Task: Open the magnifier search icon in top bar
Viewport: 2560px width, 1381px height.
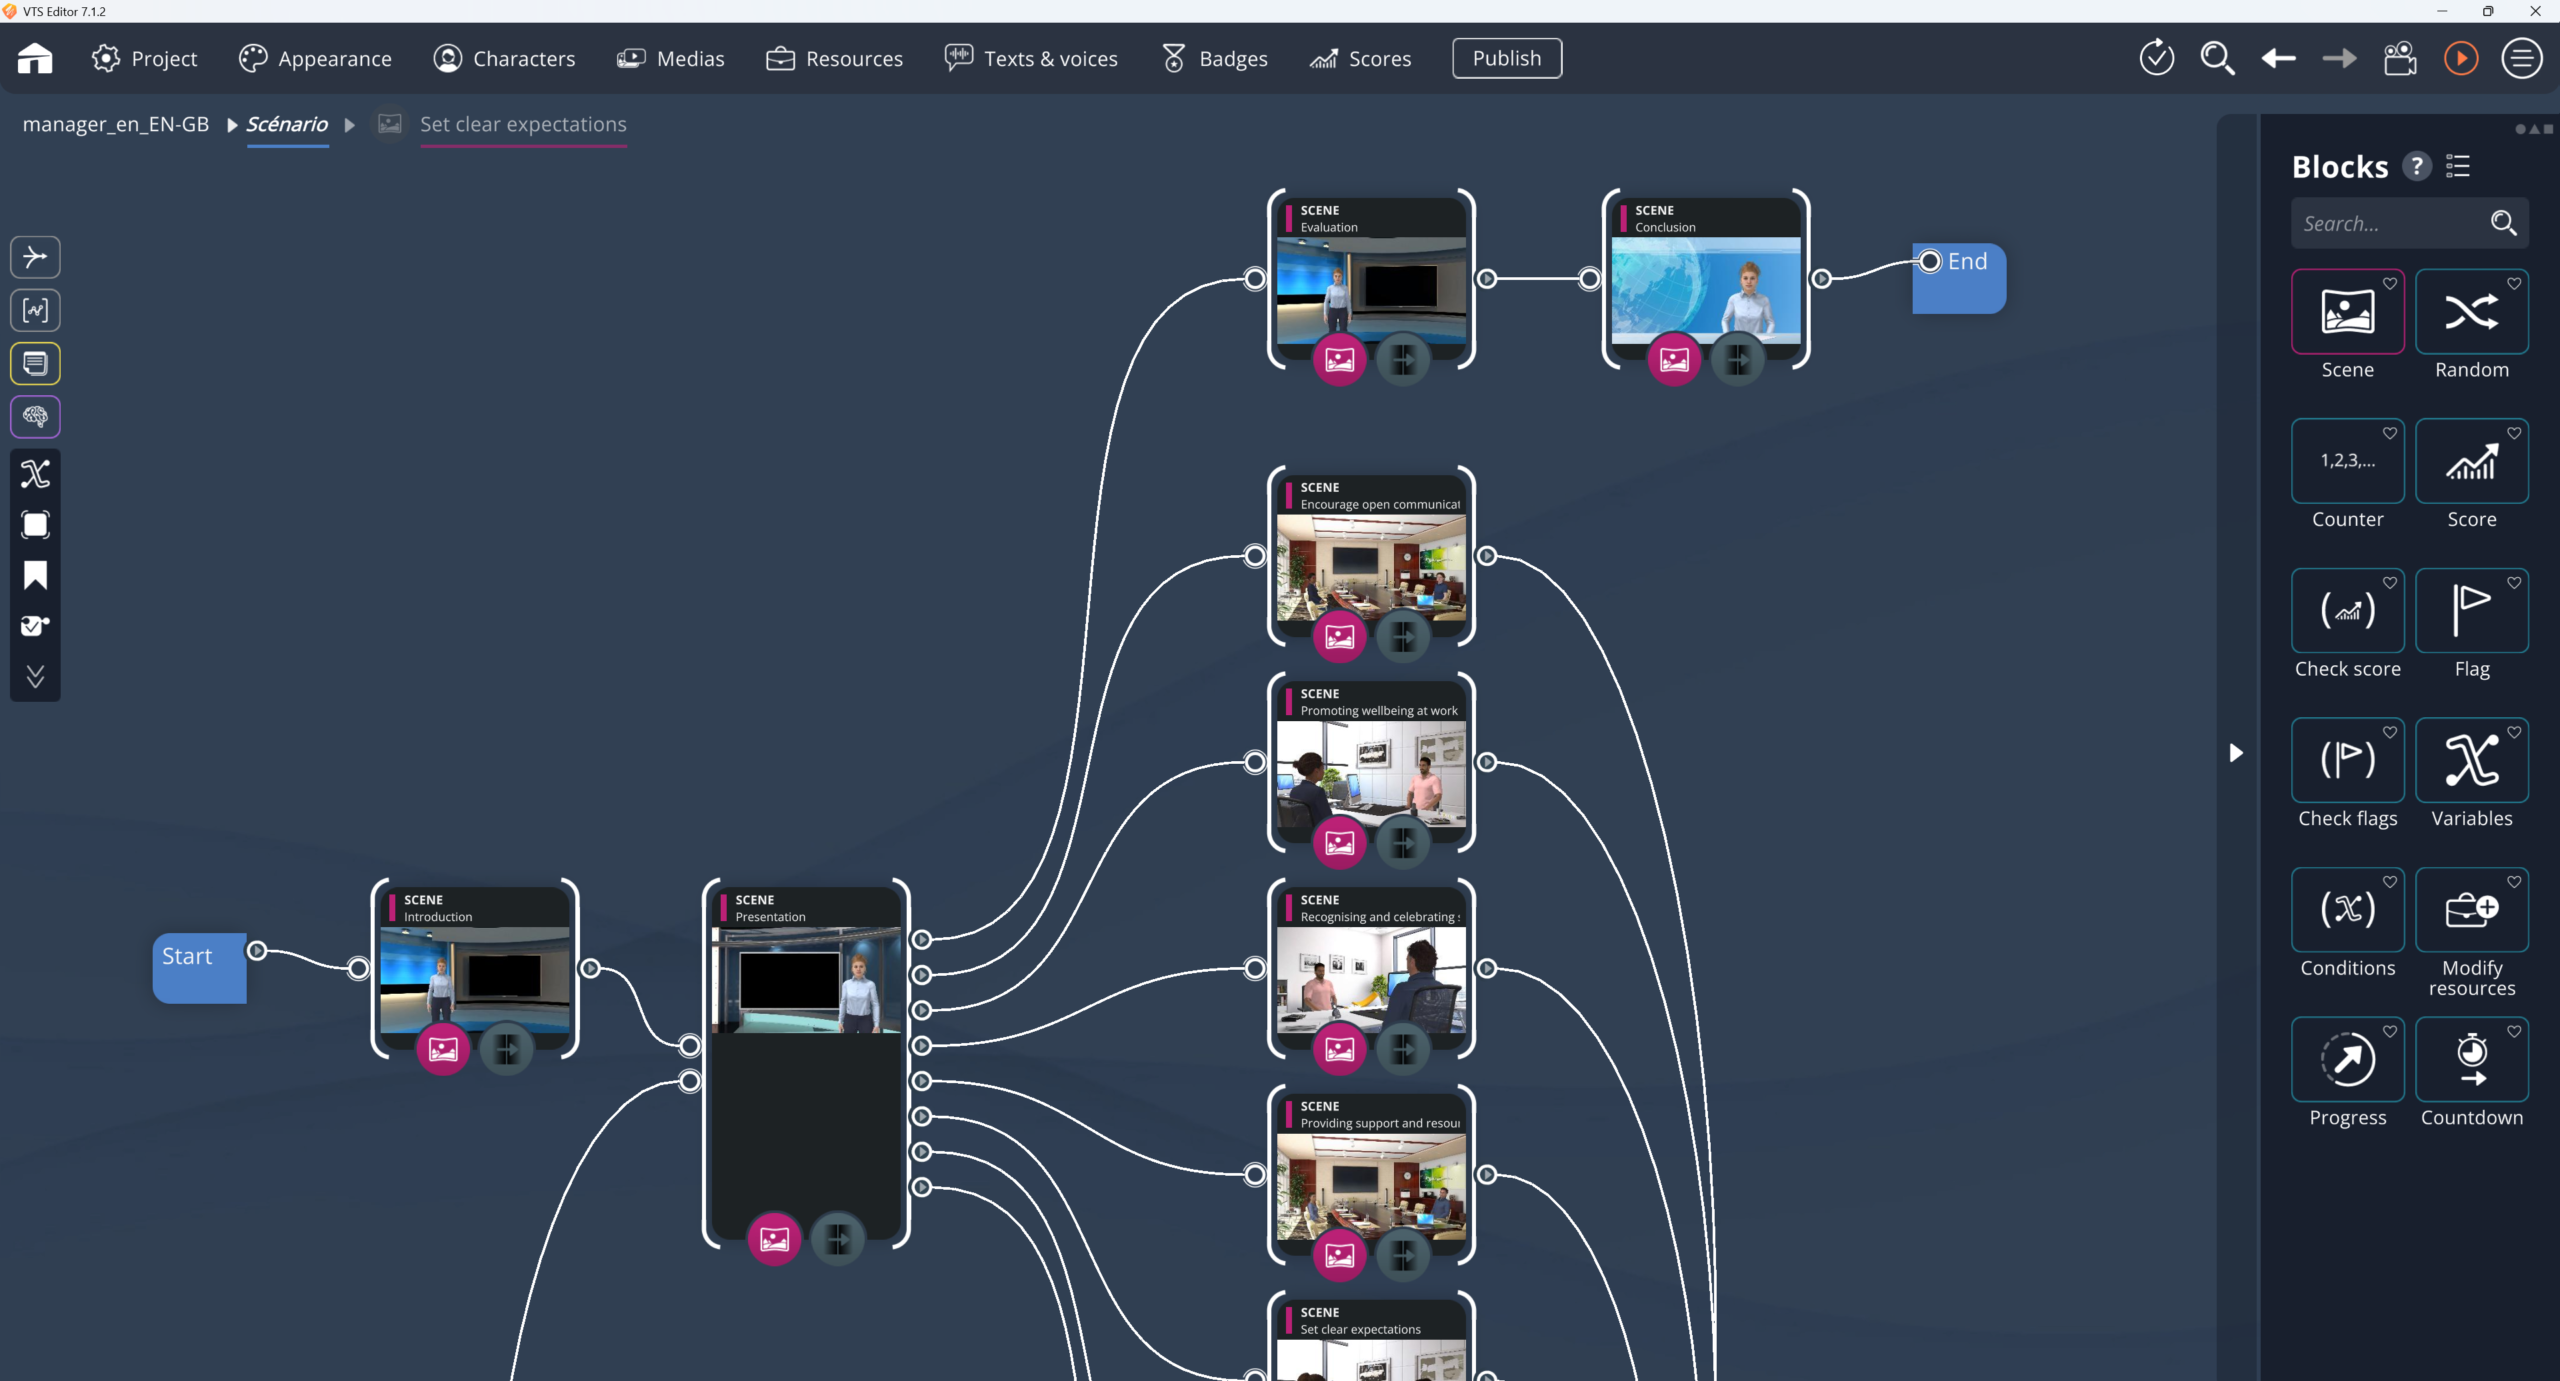Action: click(x=2217, y=58)
